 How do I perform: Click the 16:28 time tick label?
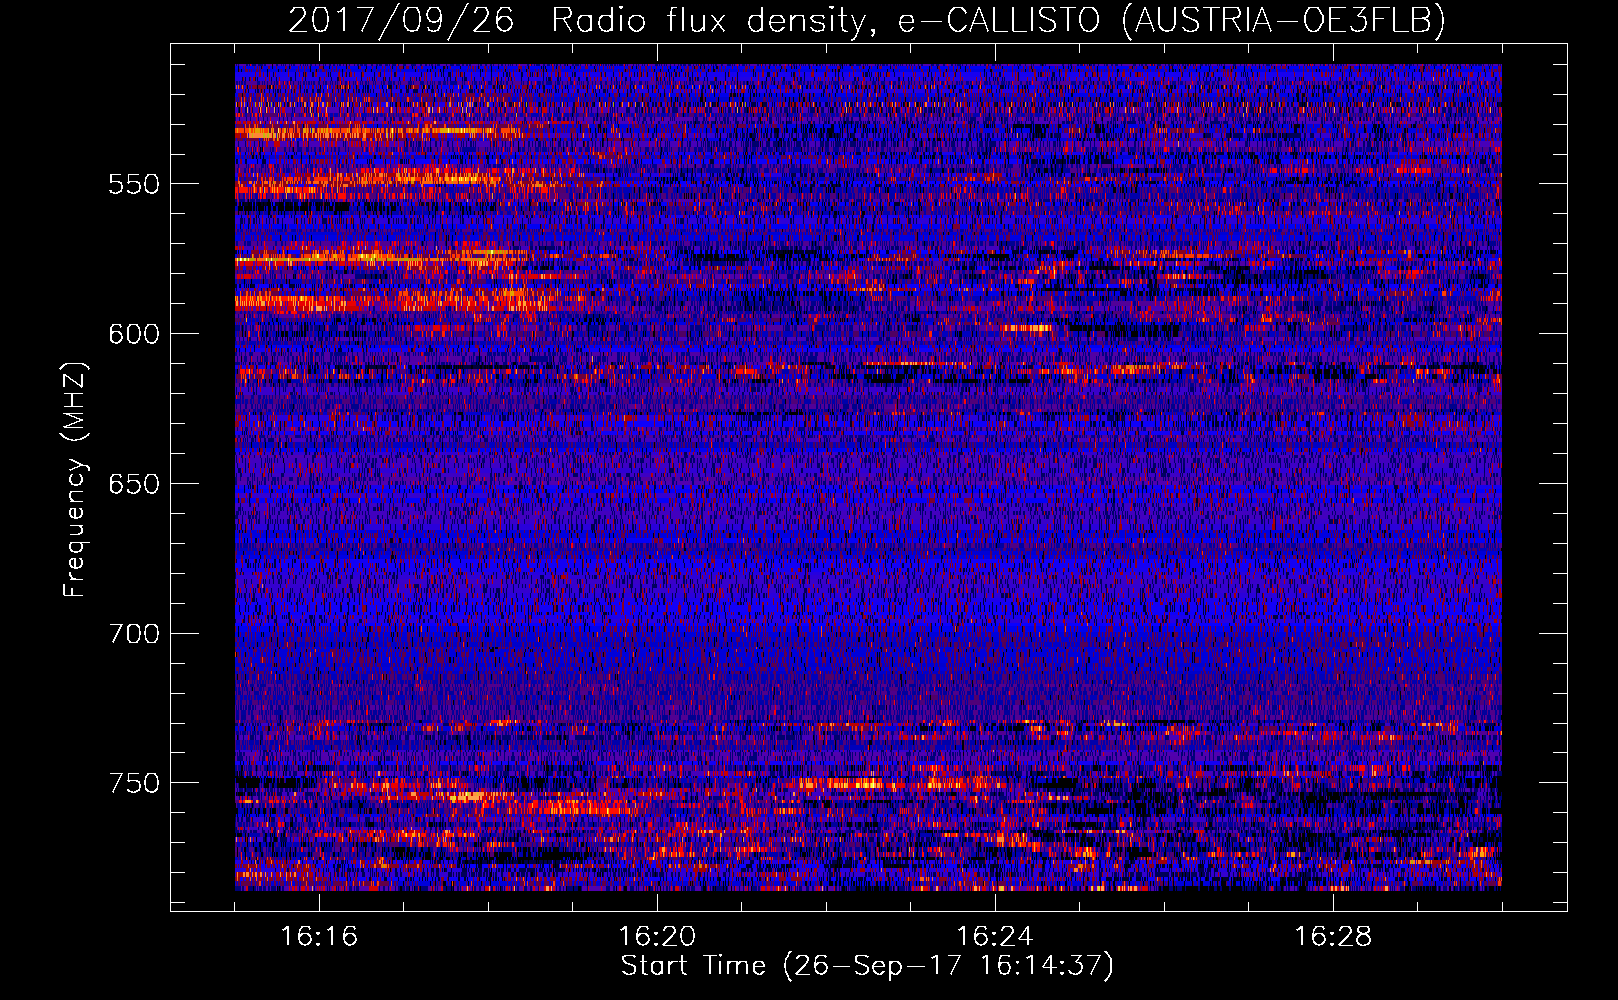tap(1333, 937)
